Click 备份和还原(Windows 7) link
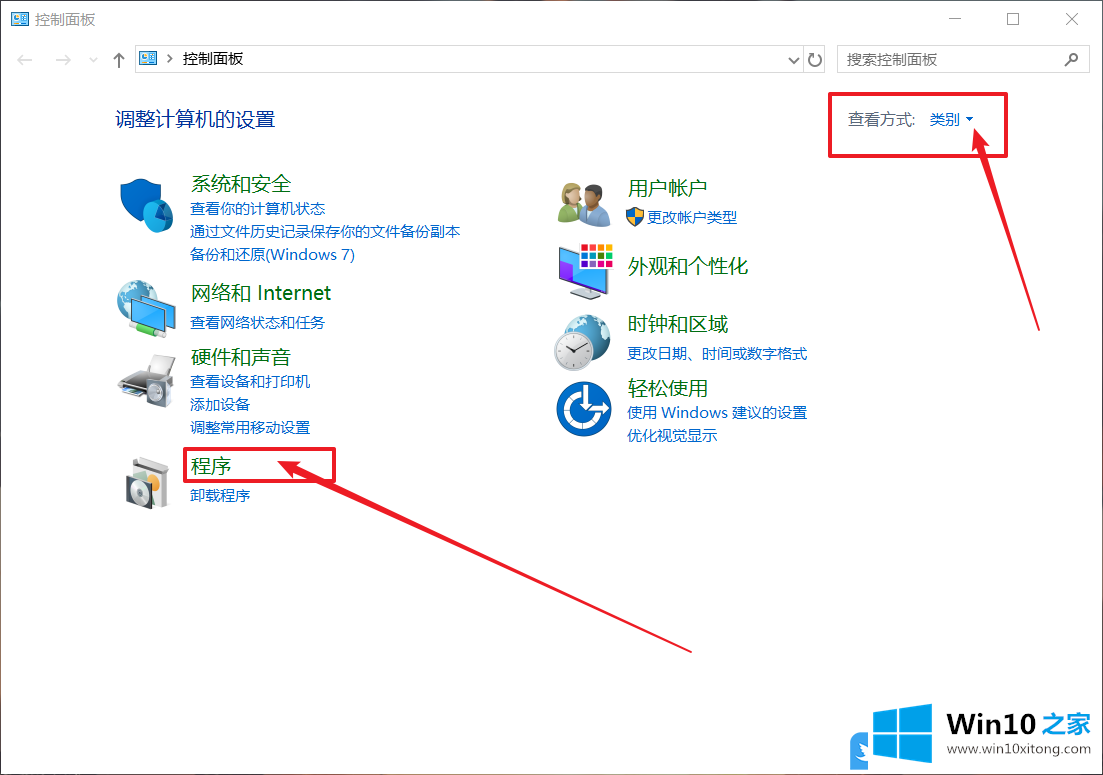The height and width of the screenshot is (775, 1103). pos(272,254)
